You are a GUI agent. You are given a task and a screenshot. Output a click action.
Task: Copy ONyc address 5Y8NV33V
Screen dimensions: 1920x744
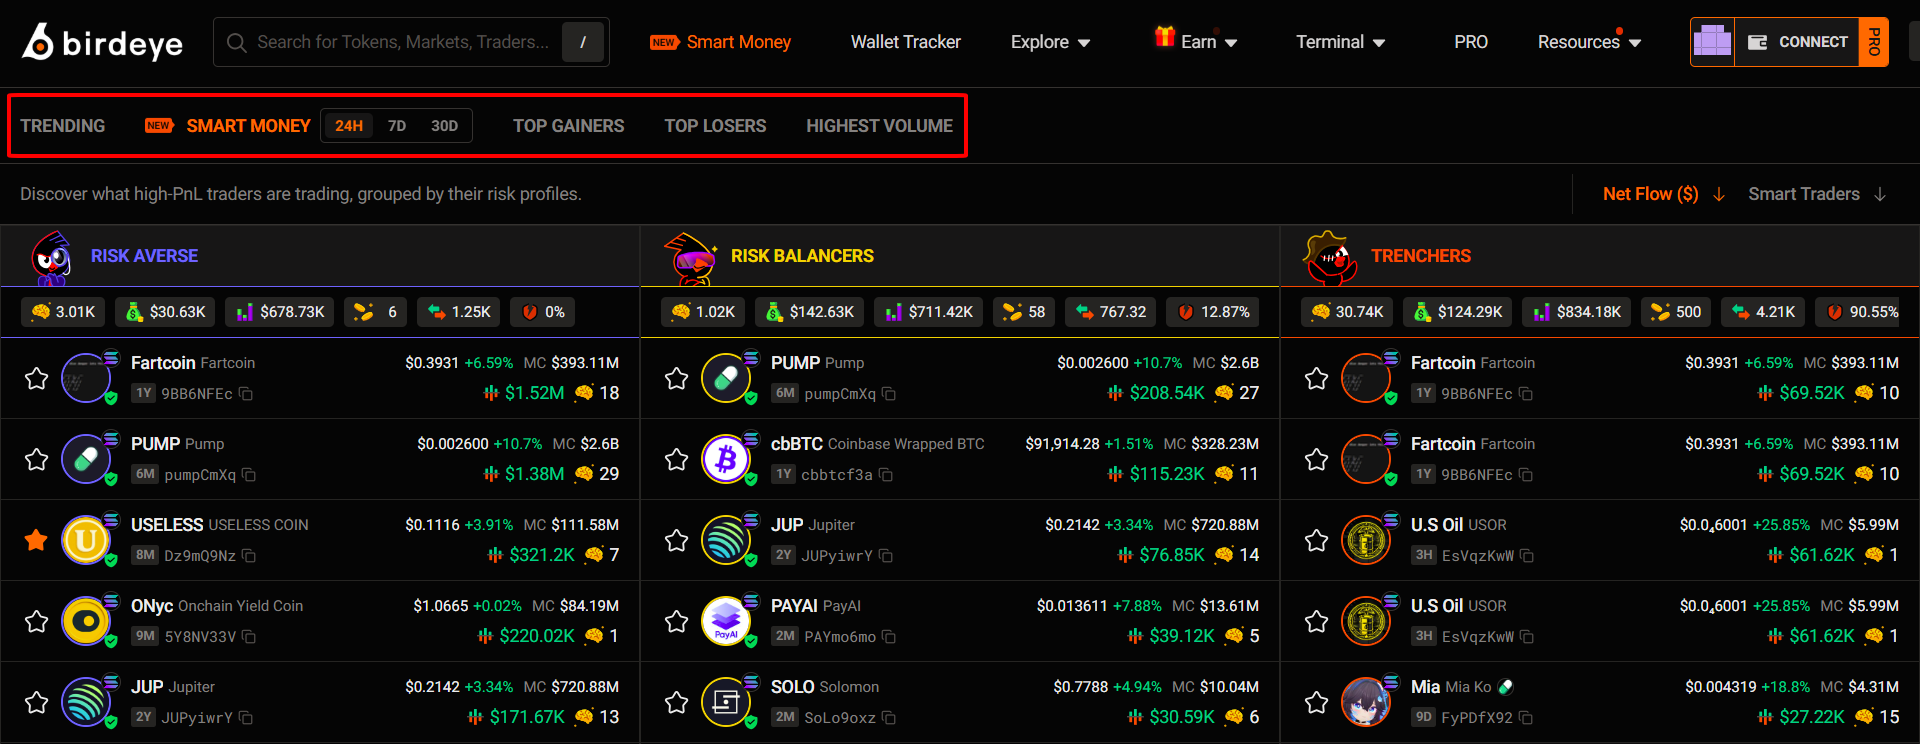pyautogui.click(x=249, y=637)
